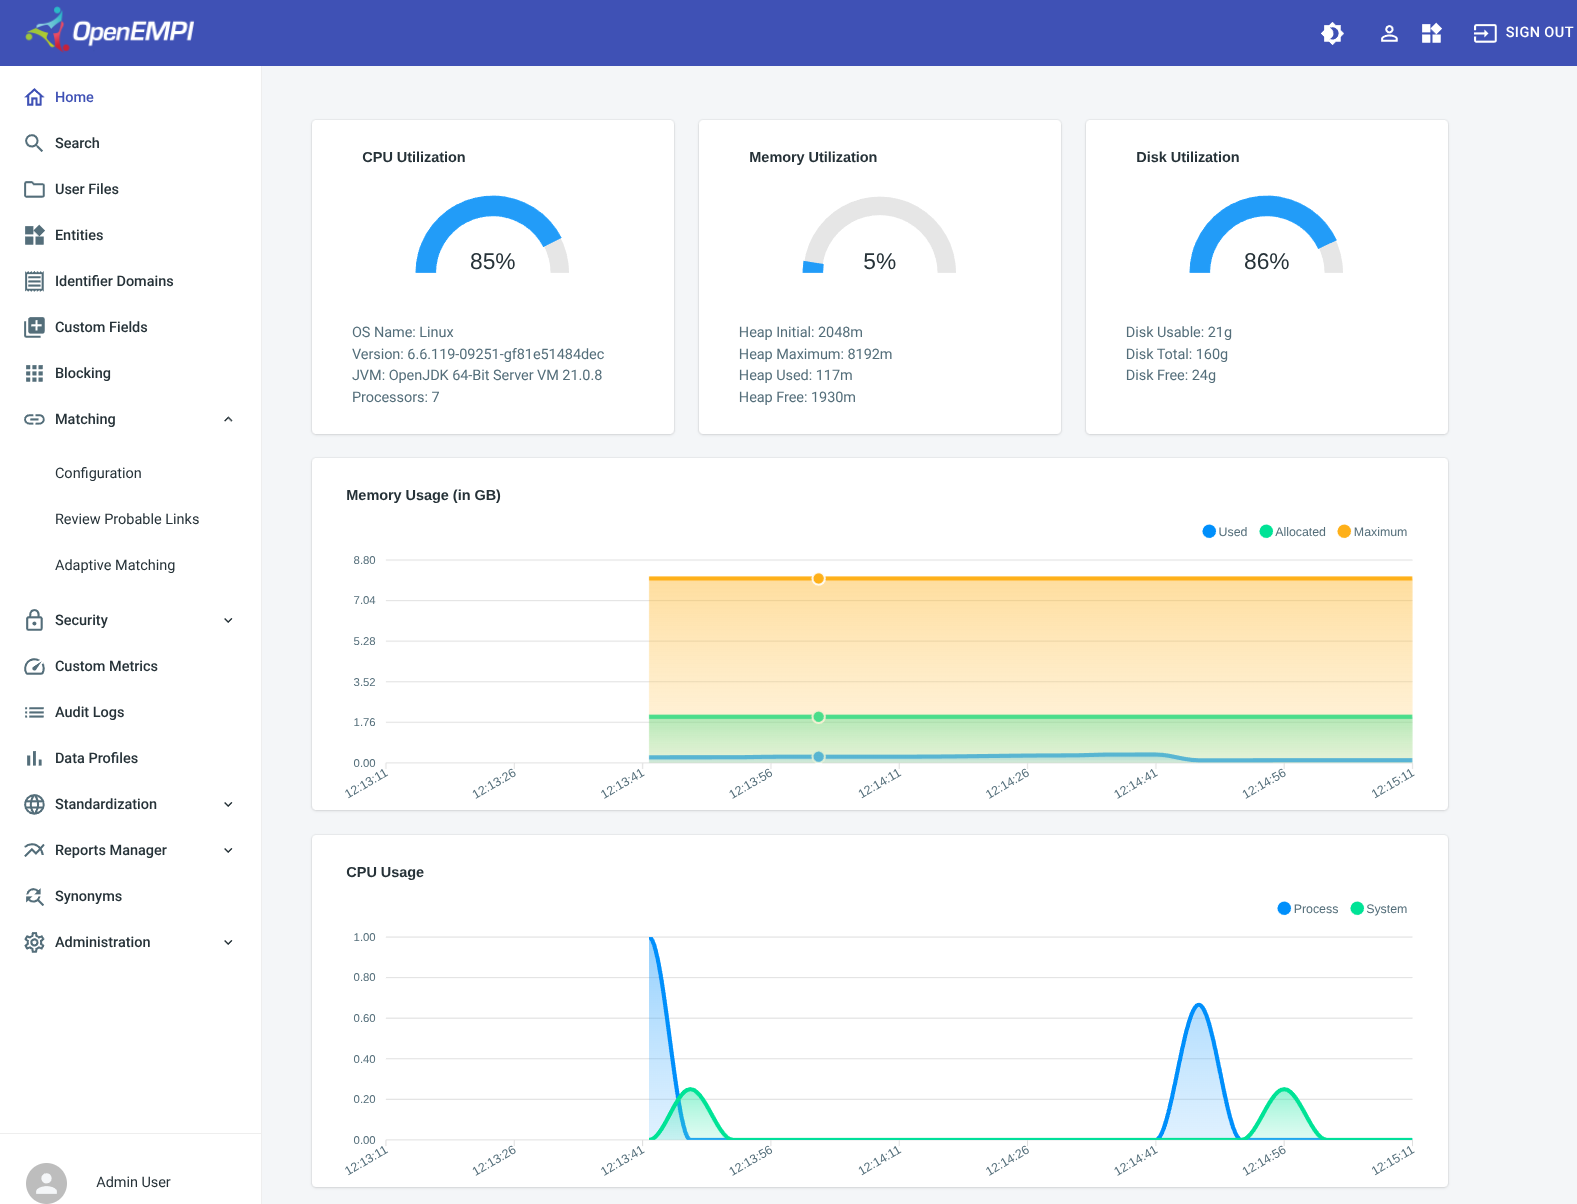This screenshot has width=1577, height=1204.
Task: Click the Security lock icon
Action: point(34,620)
